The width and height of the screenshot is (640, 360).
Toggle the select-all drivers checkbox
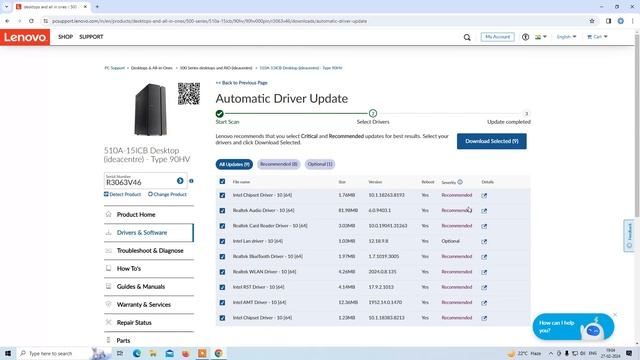coord(222,182)
